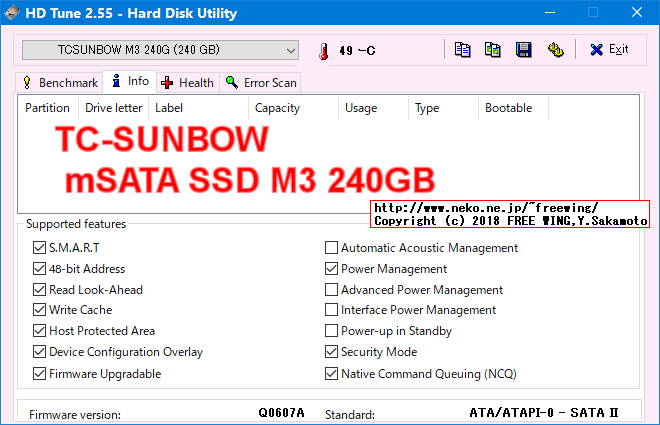Open options with the tools icon
660x425 pixels.
556,50
